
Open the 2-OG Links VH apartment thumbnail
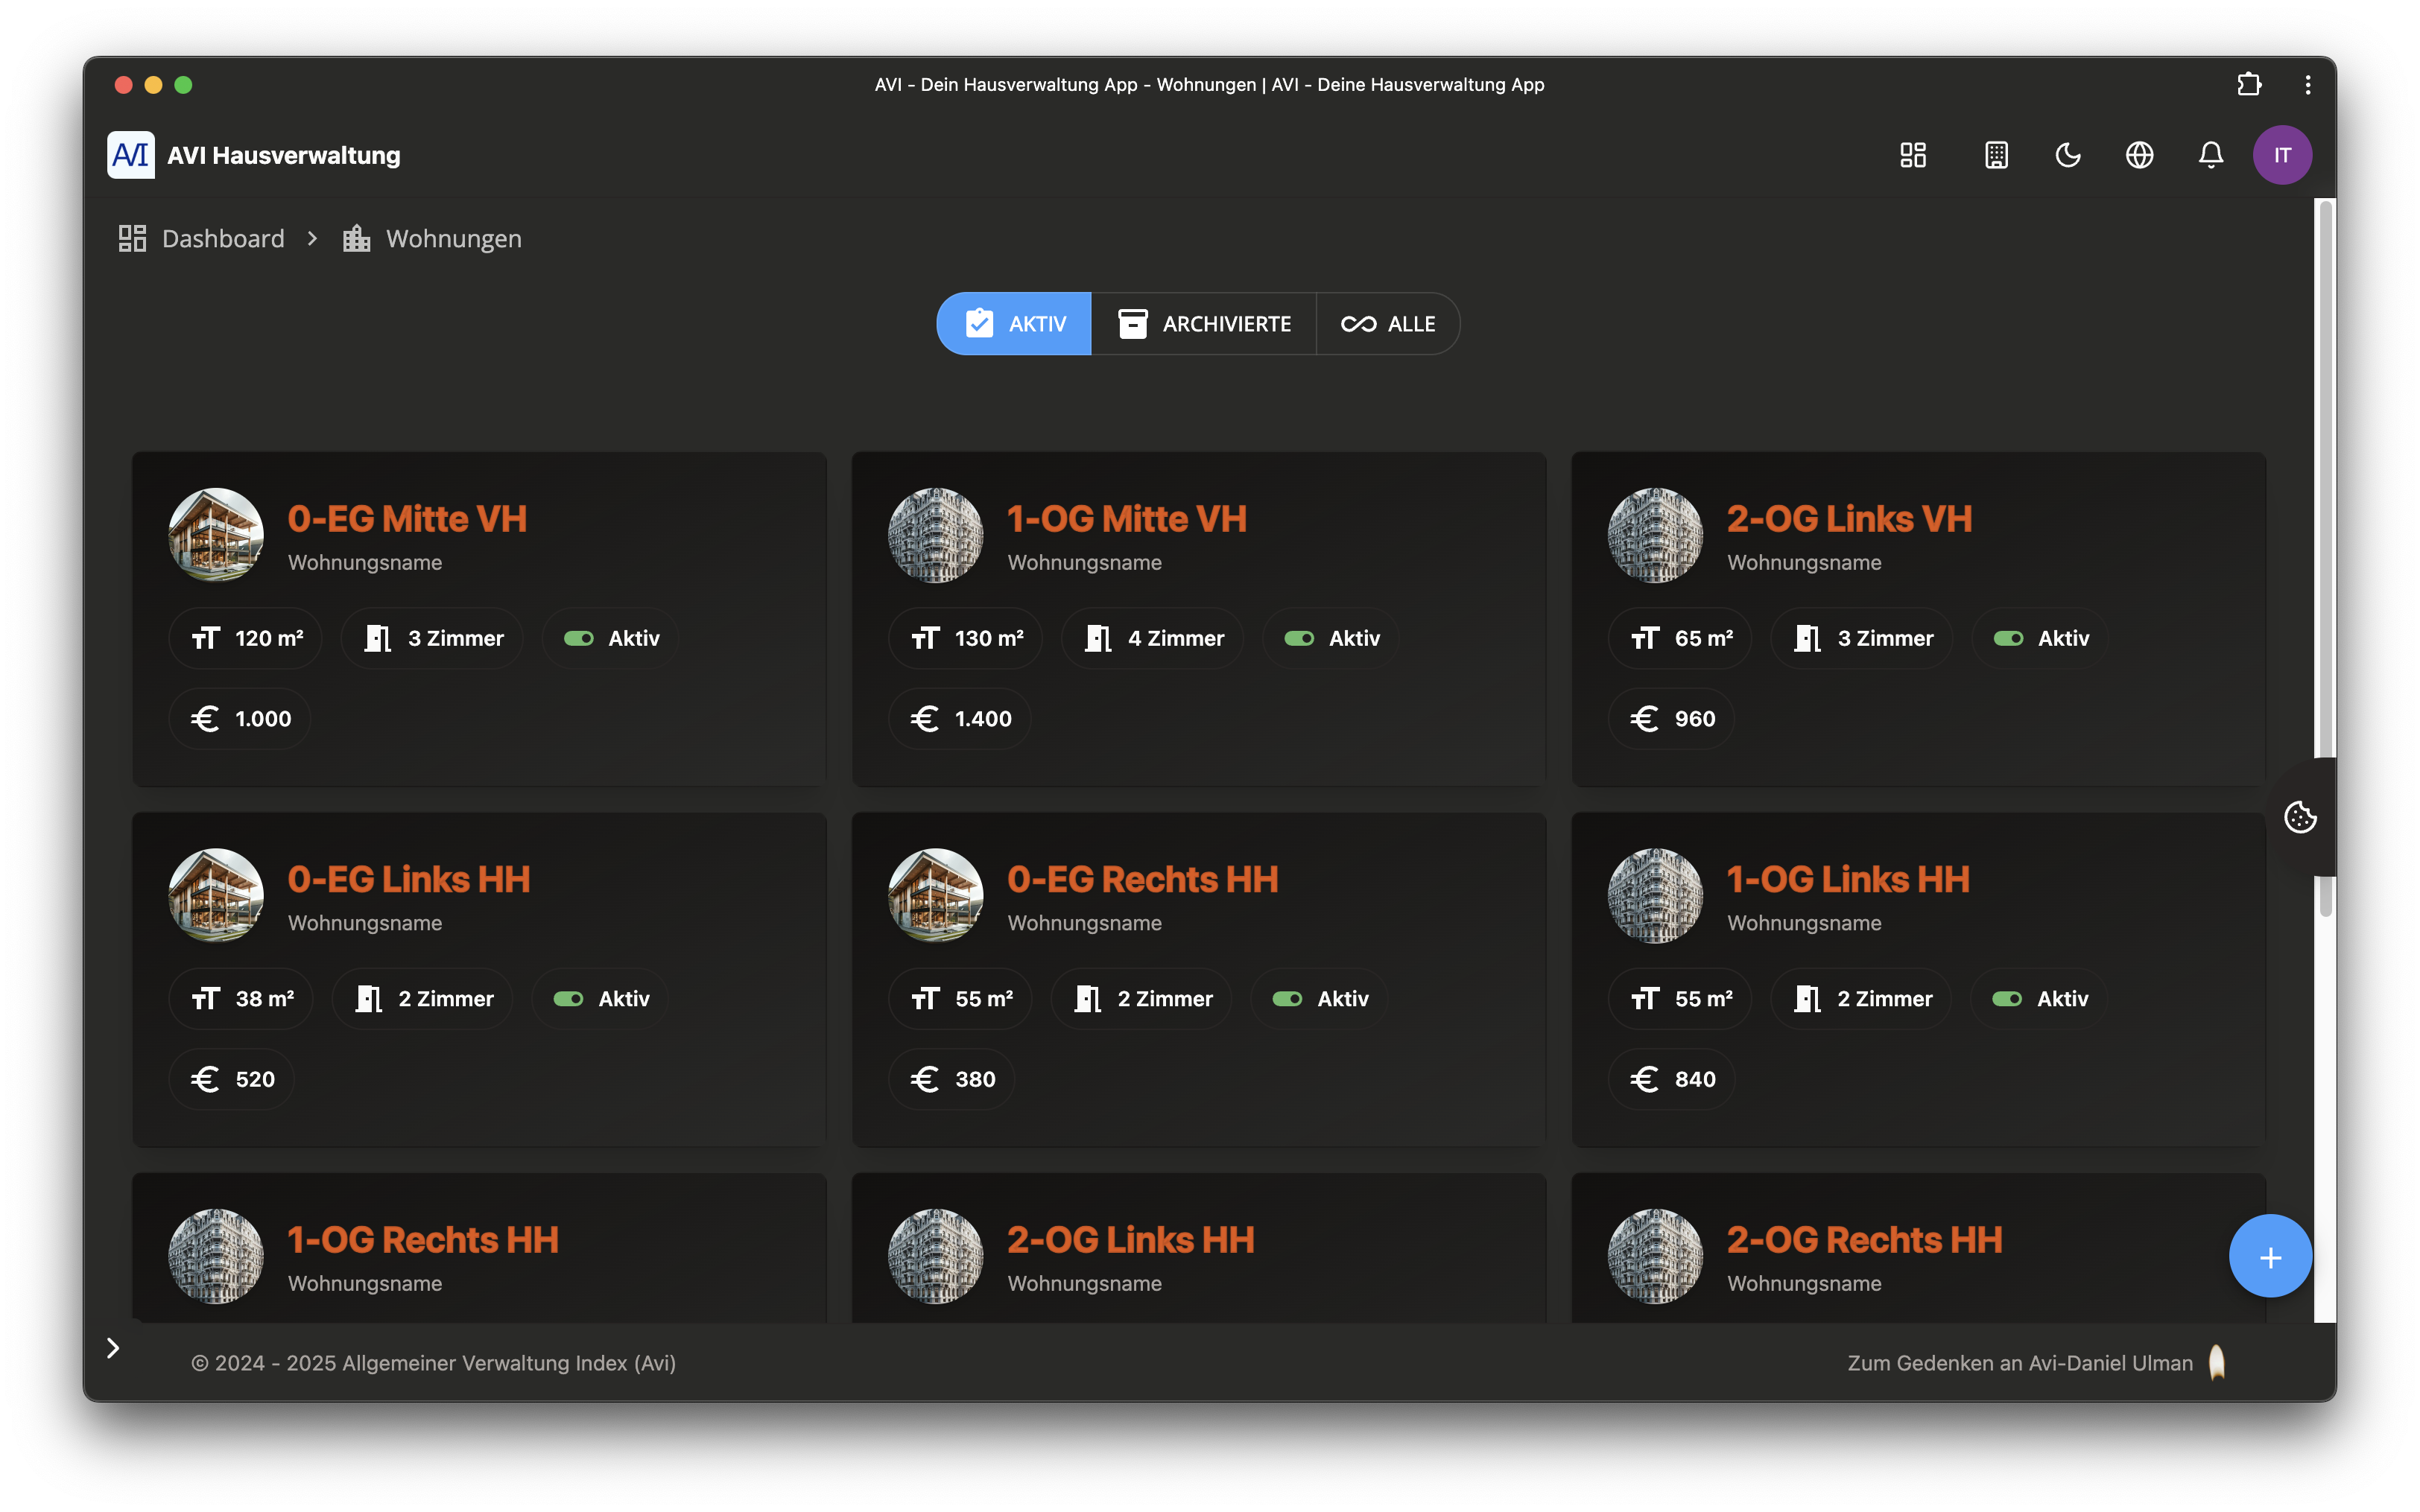pos(1655,535)
